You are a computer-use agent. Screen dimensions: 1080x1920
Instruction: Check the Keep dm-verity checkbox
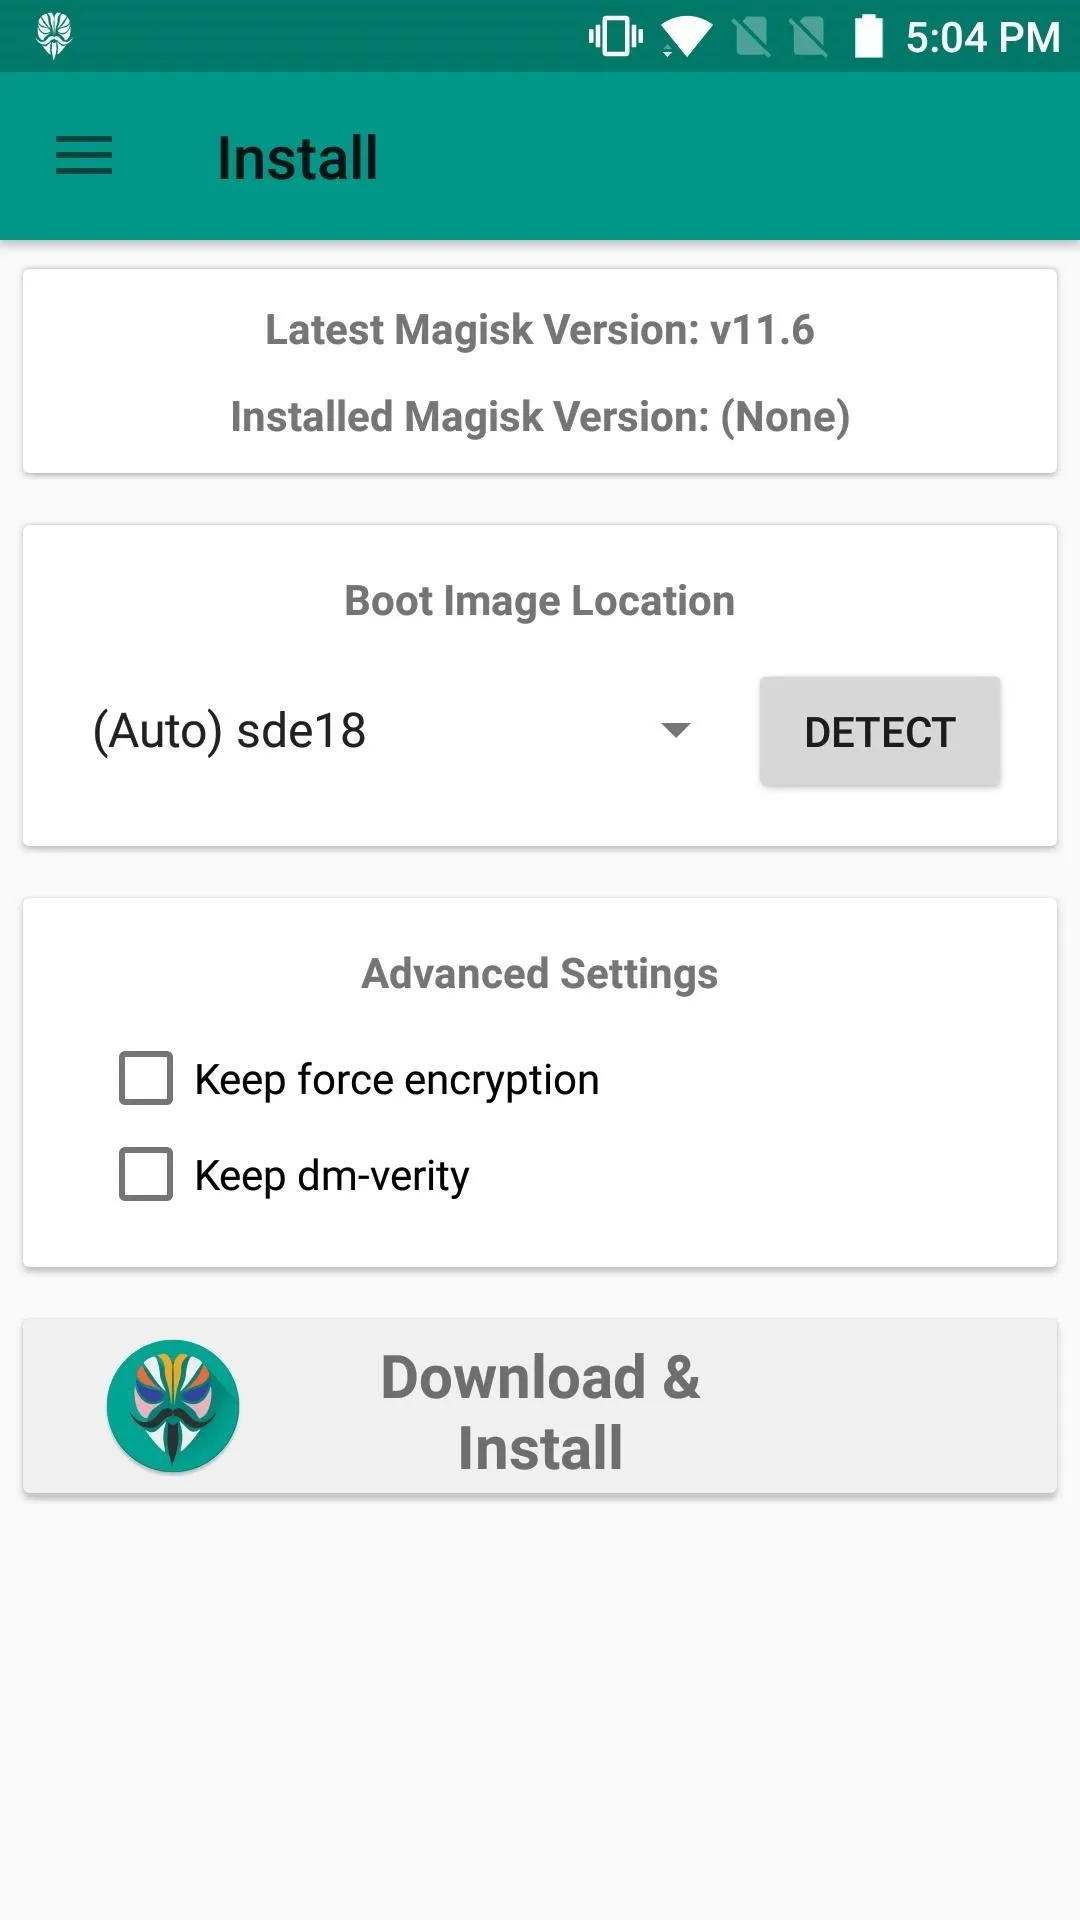click(146, 1174)
